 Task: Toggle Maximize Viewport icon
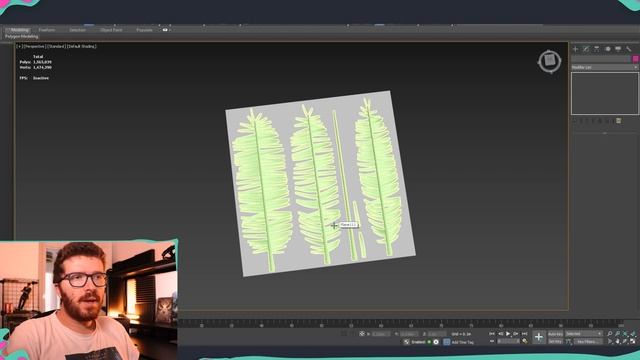633,341
